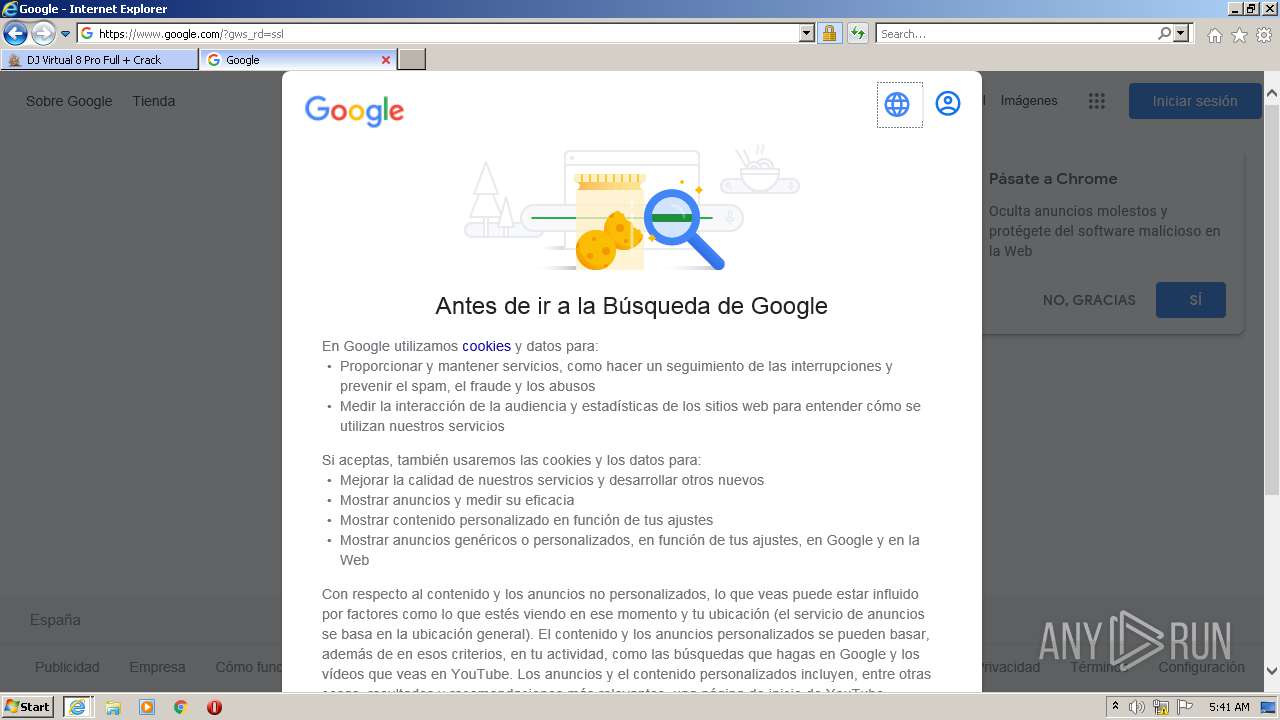Click the Google logo in dialog
1280x720 pixels.
354,110
